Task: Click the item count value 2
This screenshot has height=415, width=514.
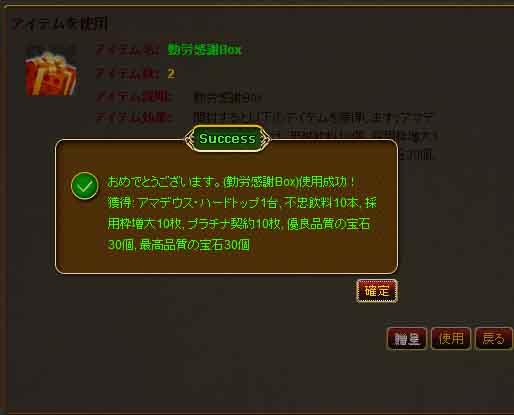Action: click(171, 74)
